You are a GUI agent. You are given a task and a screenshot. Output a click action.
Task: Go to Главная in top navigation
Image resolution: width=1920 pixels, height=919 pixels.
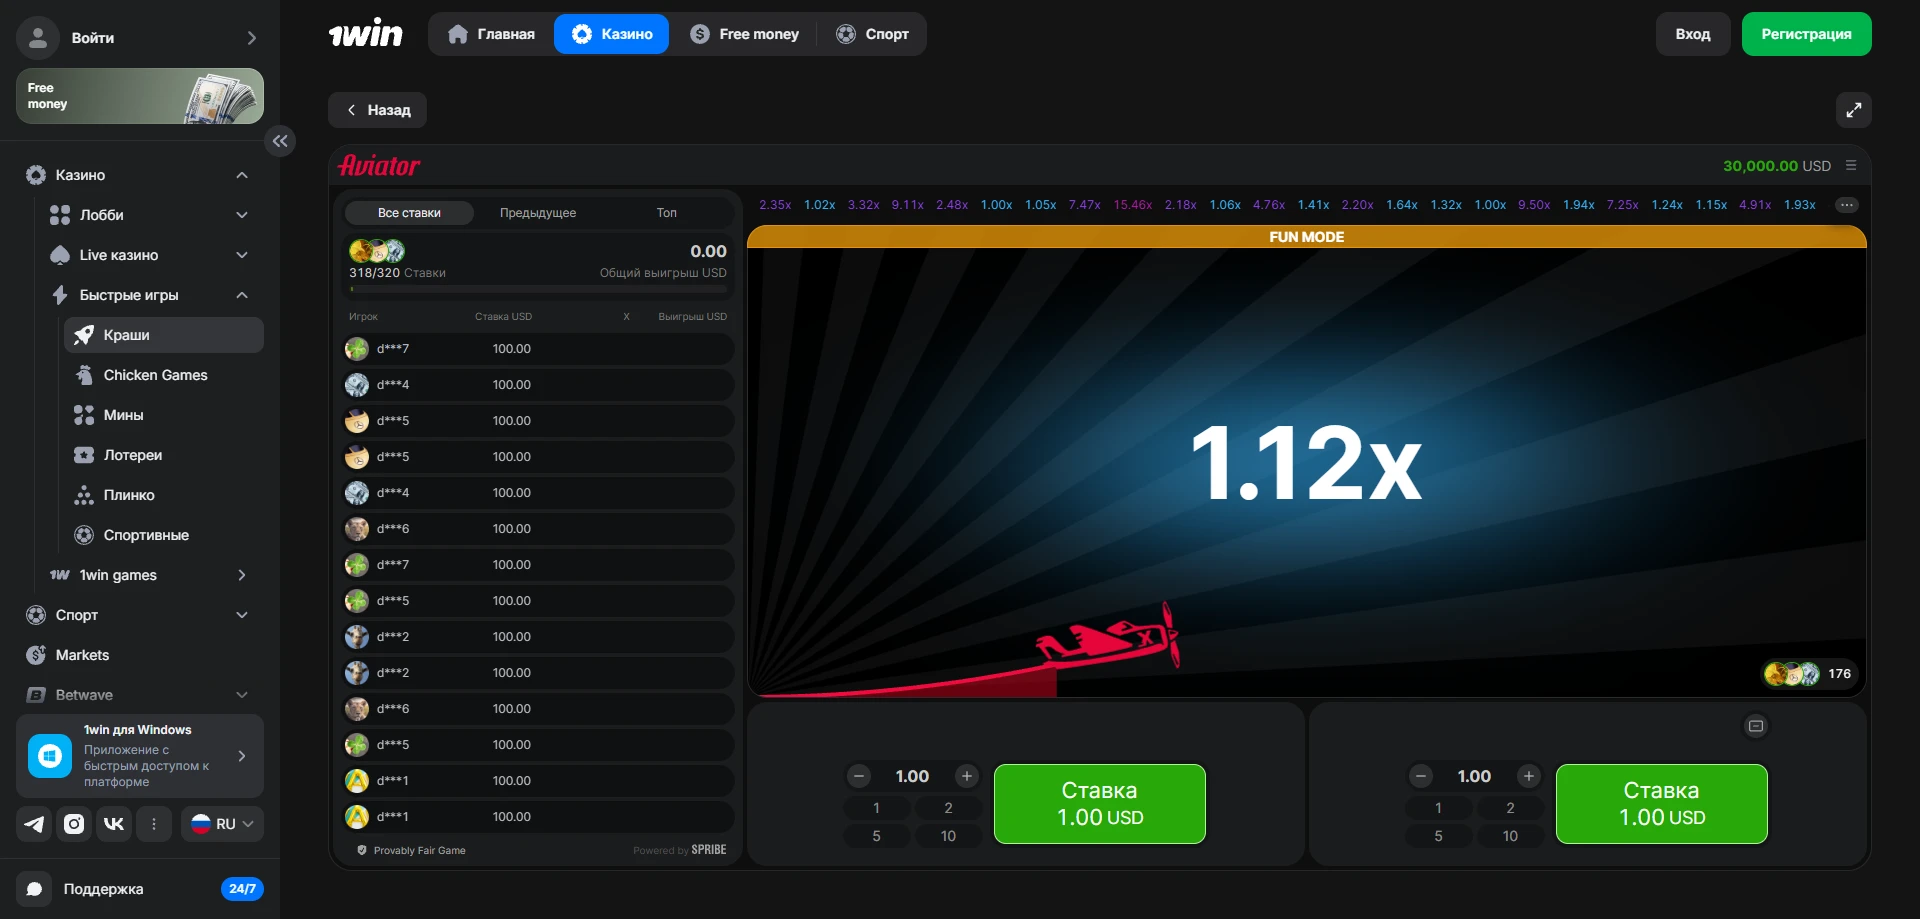[491, 34]
